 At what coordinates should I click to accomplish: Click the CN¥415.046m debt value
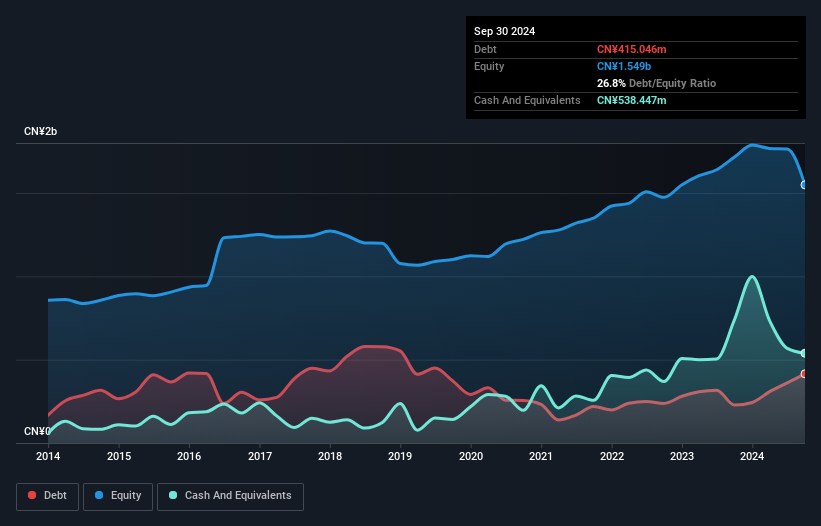631,49
